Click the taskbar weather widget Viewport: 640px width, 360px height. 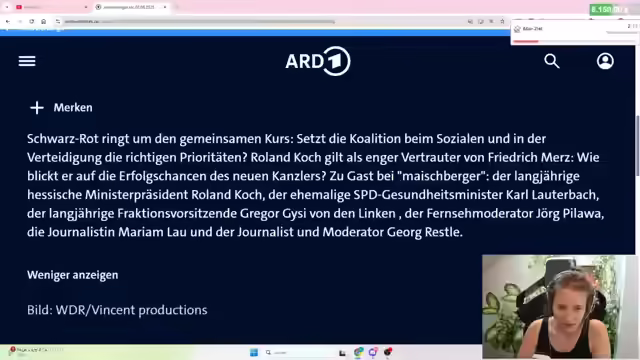point(36,351)
